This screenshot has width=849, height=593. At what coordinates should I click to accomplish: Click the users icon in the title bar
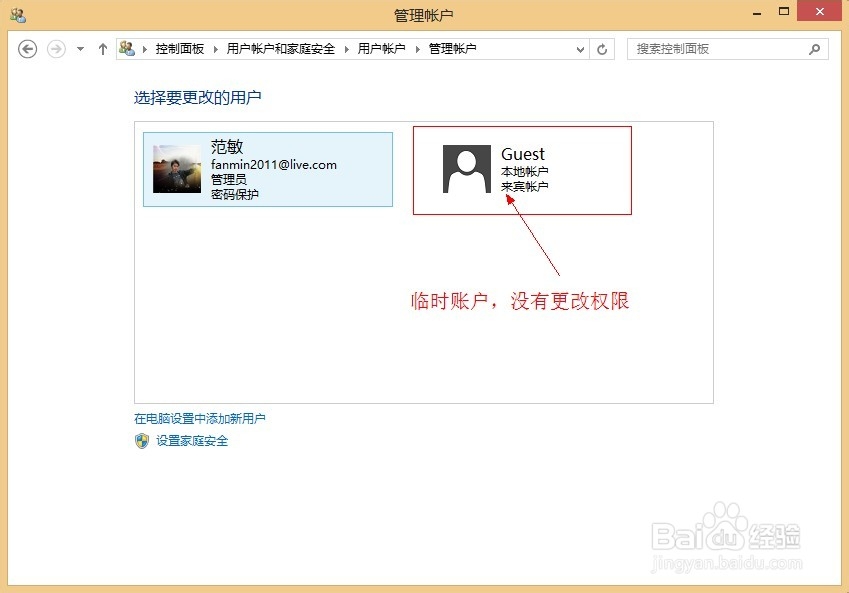point(16,14)
